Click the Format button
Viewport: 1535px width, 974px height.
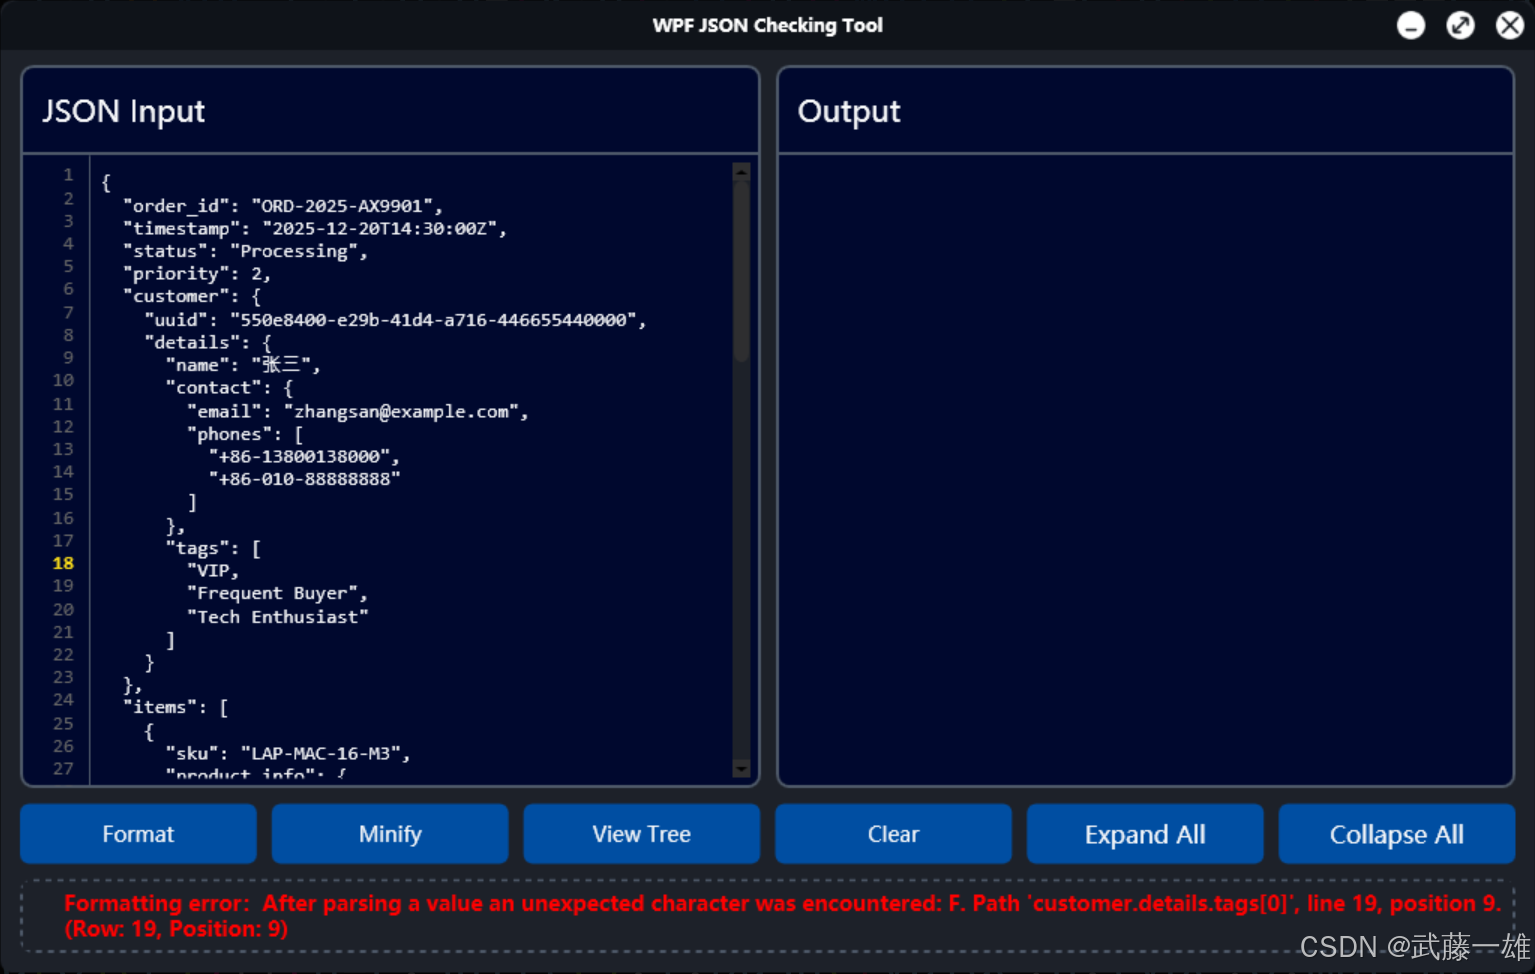[138, 834]
